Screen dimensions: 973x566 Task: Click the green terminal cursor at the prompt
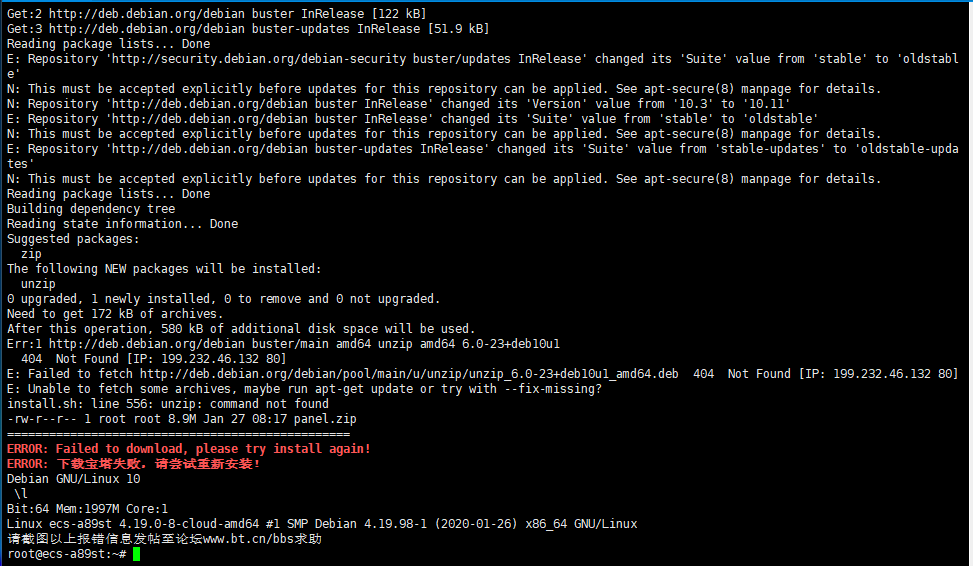137,554
